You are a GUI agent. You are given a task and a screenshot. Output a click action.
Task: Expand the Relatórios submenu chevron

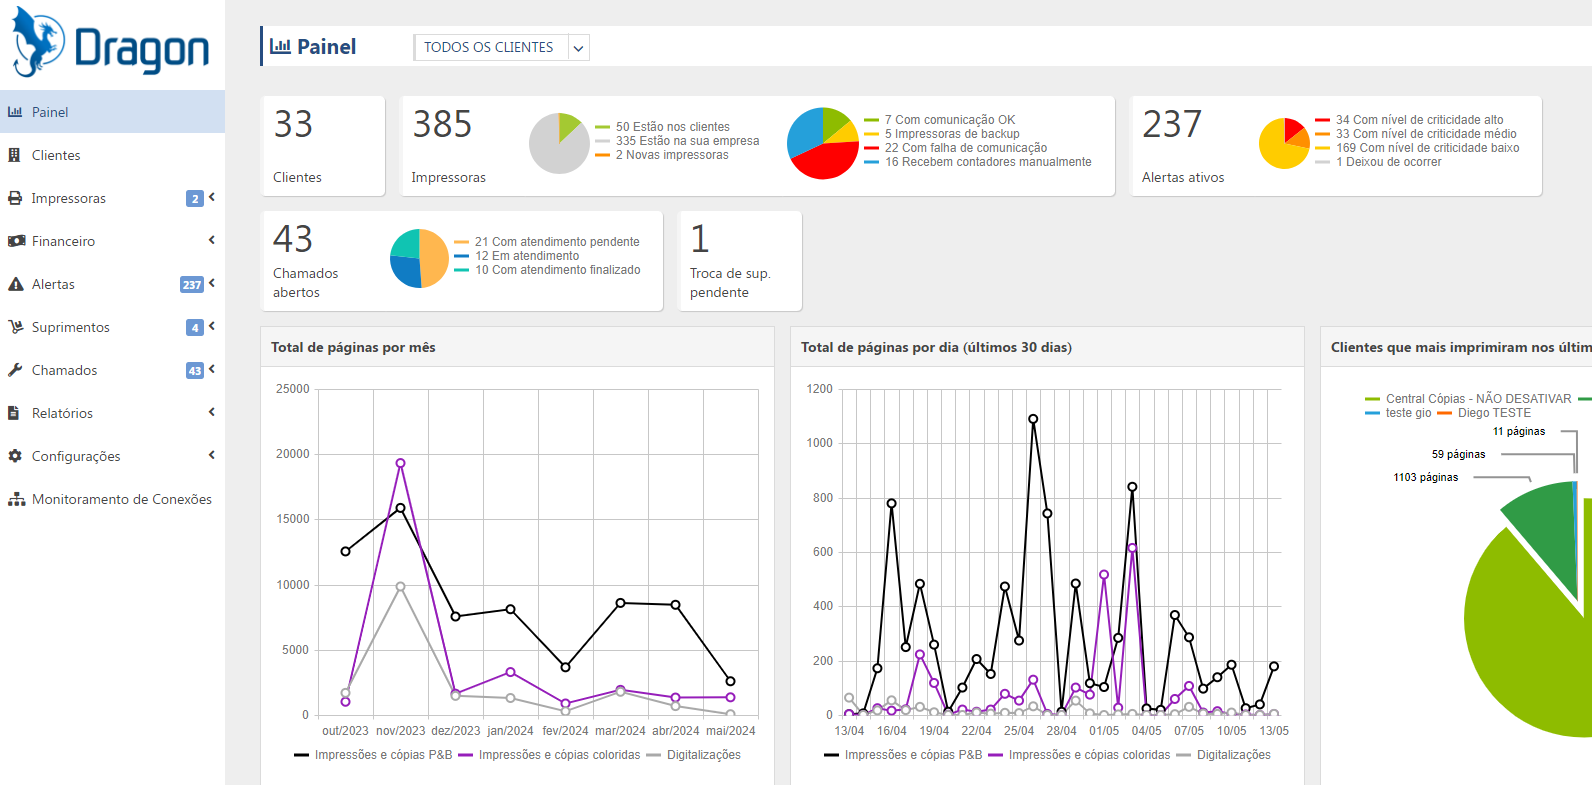click(x=212, y=412)
